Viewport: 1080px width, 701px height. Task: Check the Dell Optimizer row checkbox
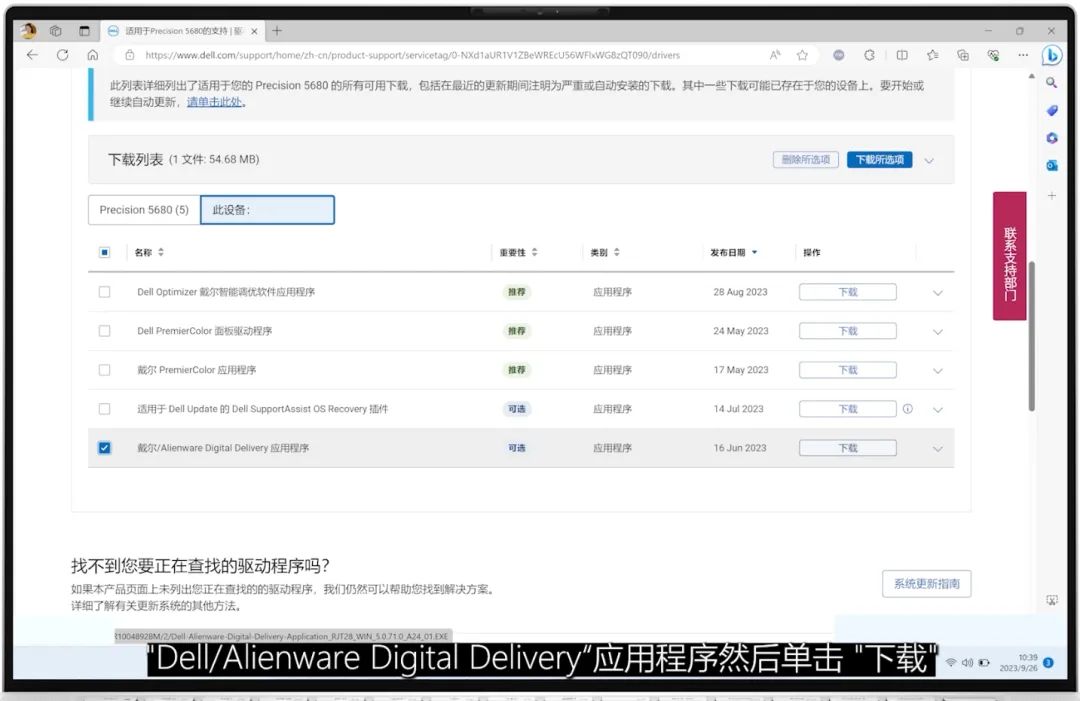pos(105,292)
